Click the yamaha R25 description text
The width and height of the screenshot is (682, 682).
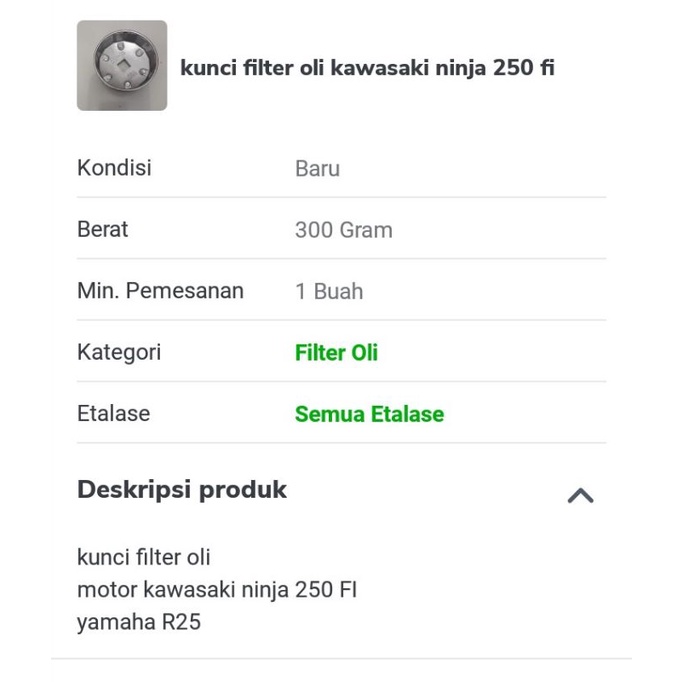click(x=139, y=622)
